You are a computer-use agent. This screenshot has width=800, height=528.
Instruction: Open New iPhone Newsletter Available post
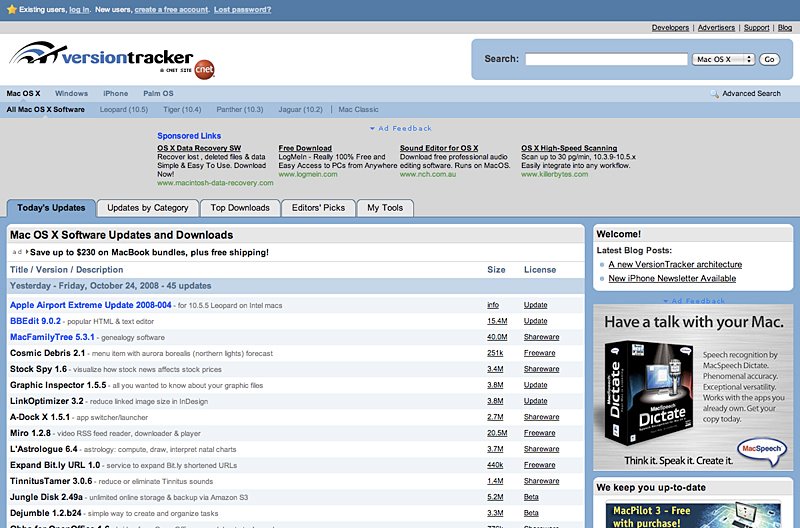(672, 279)
